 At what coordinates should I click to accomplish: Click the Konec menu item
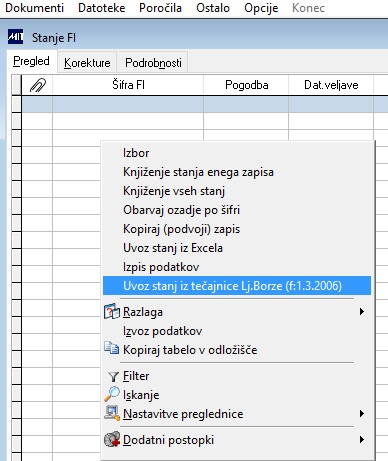[x=308, y=8]
